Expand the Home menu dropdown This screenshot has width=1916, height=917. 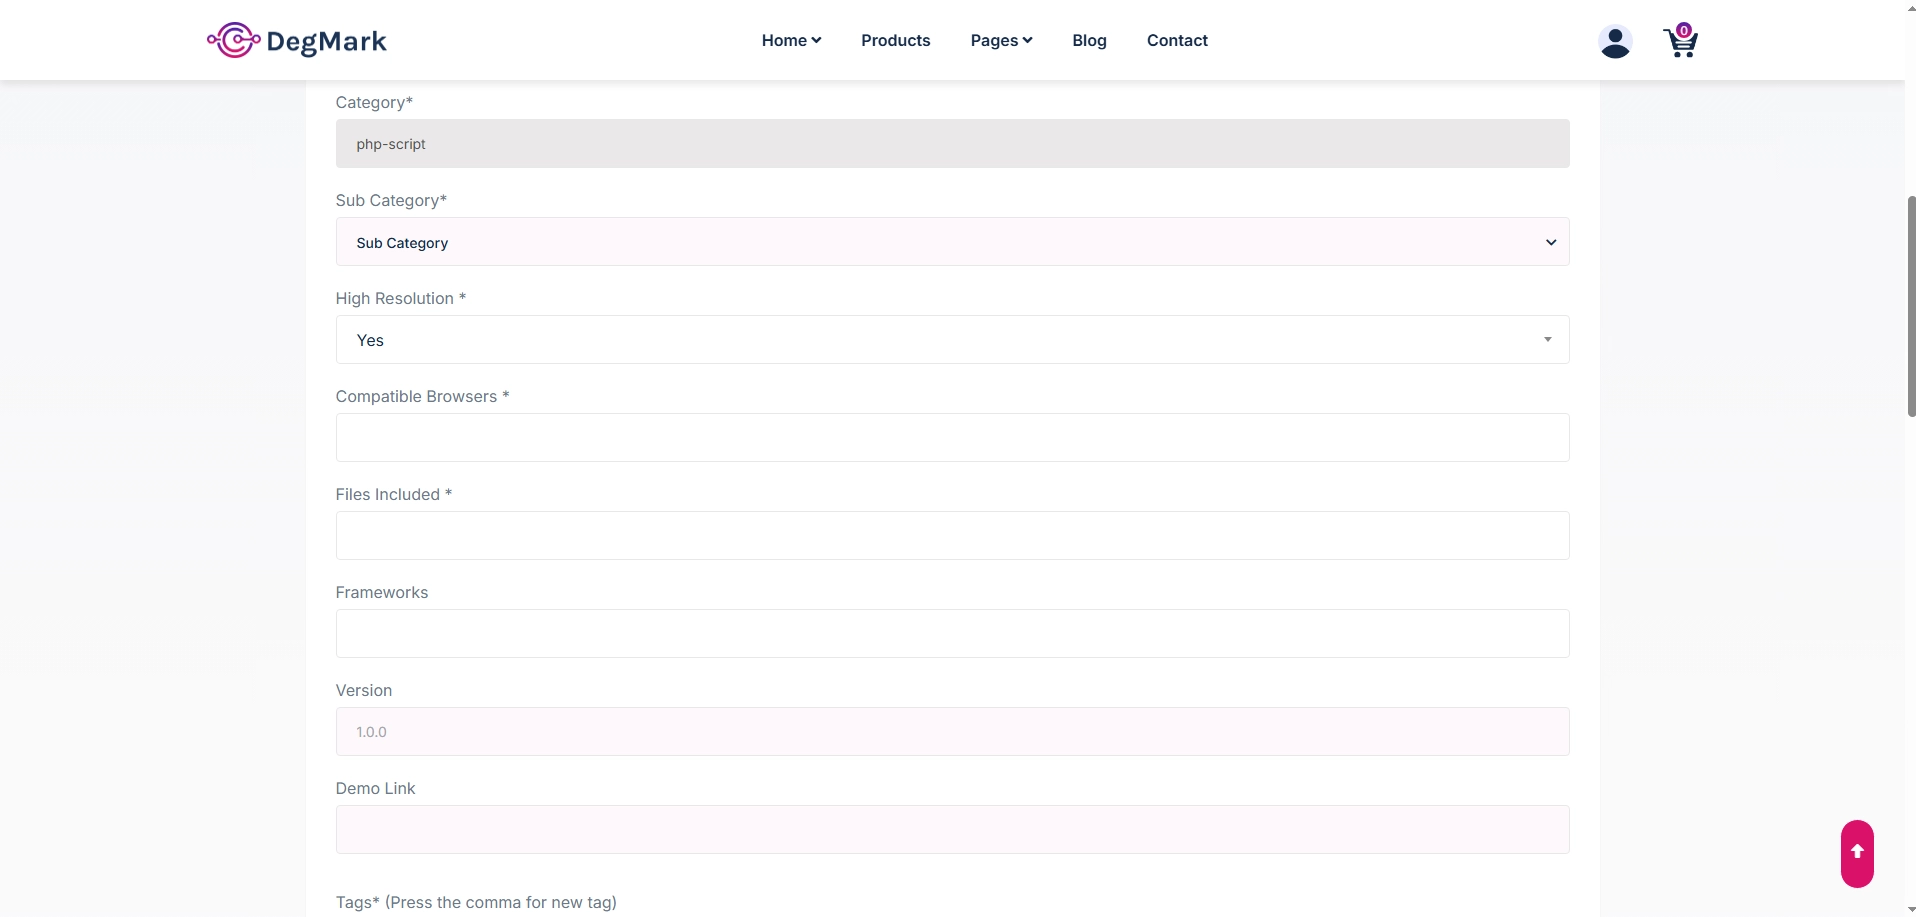(790, 40)
